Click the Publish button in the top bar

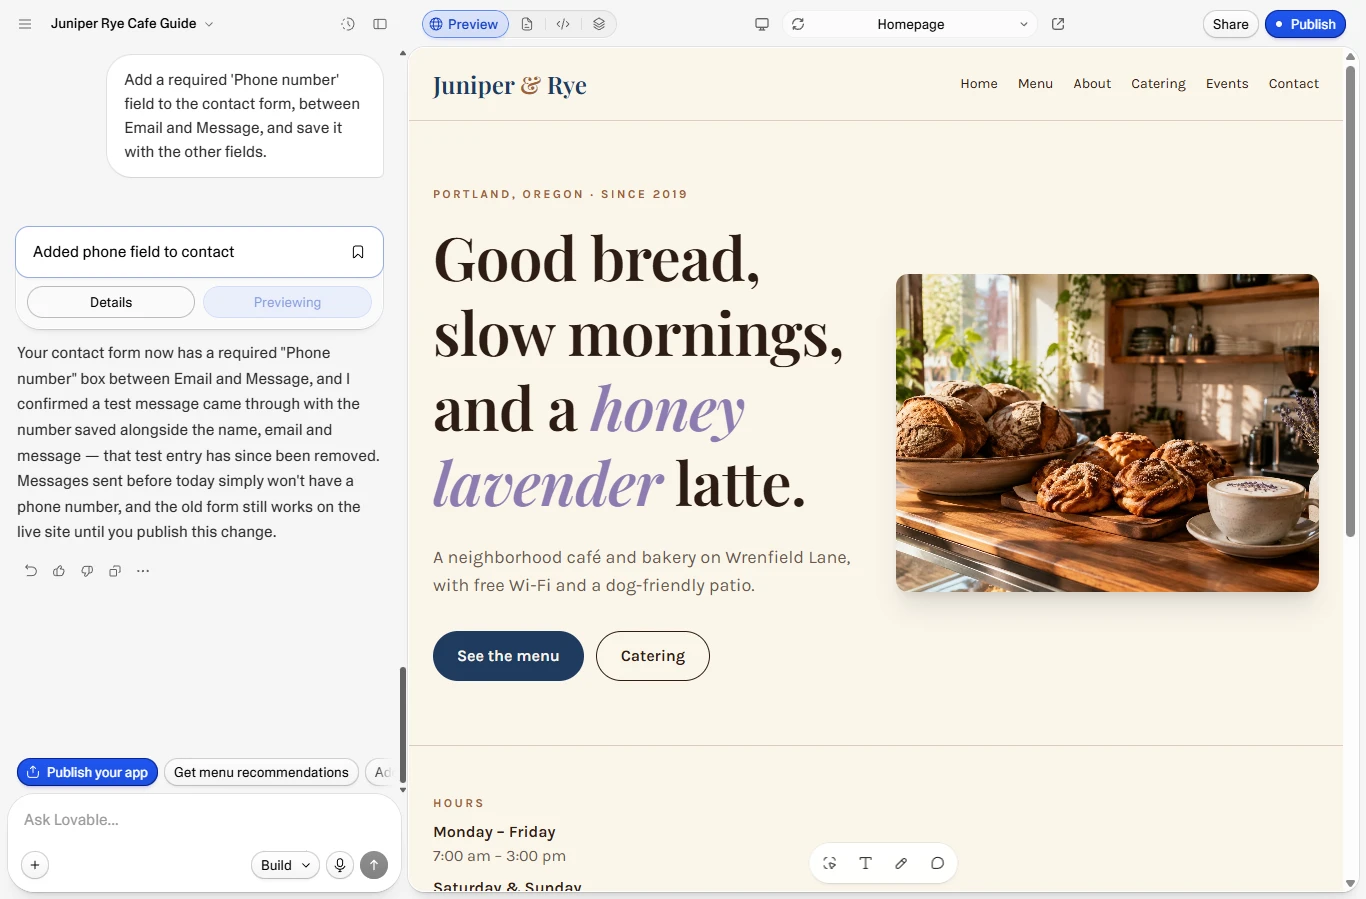1305,24
